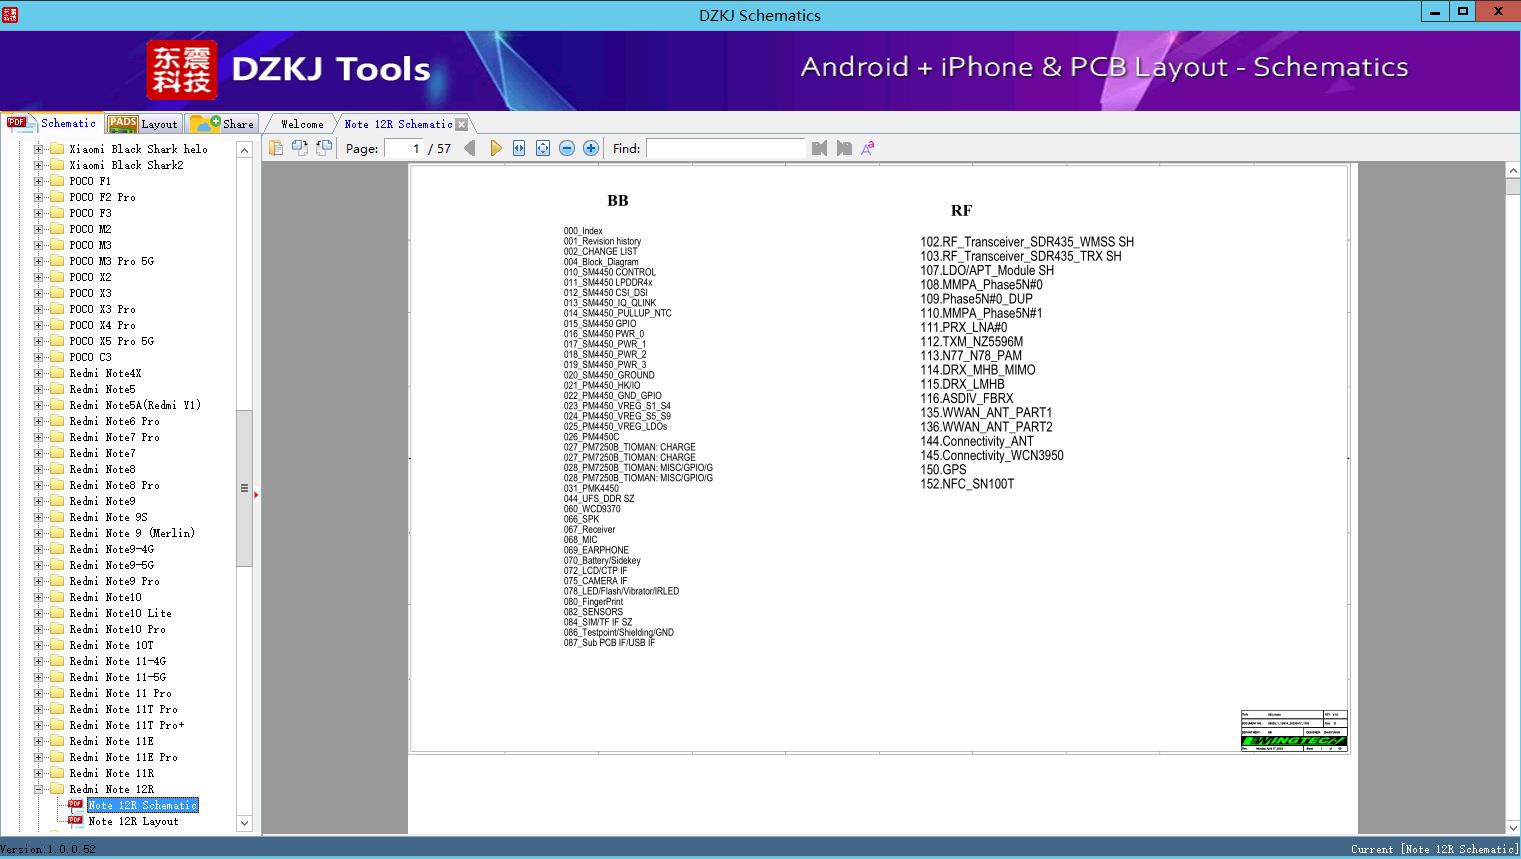The image size is (1521, 859).
Task: Click PDF icon beside Note 12R Layout
Action: [75, 821]
